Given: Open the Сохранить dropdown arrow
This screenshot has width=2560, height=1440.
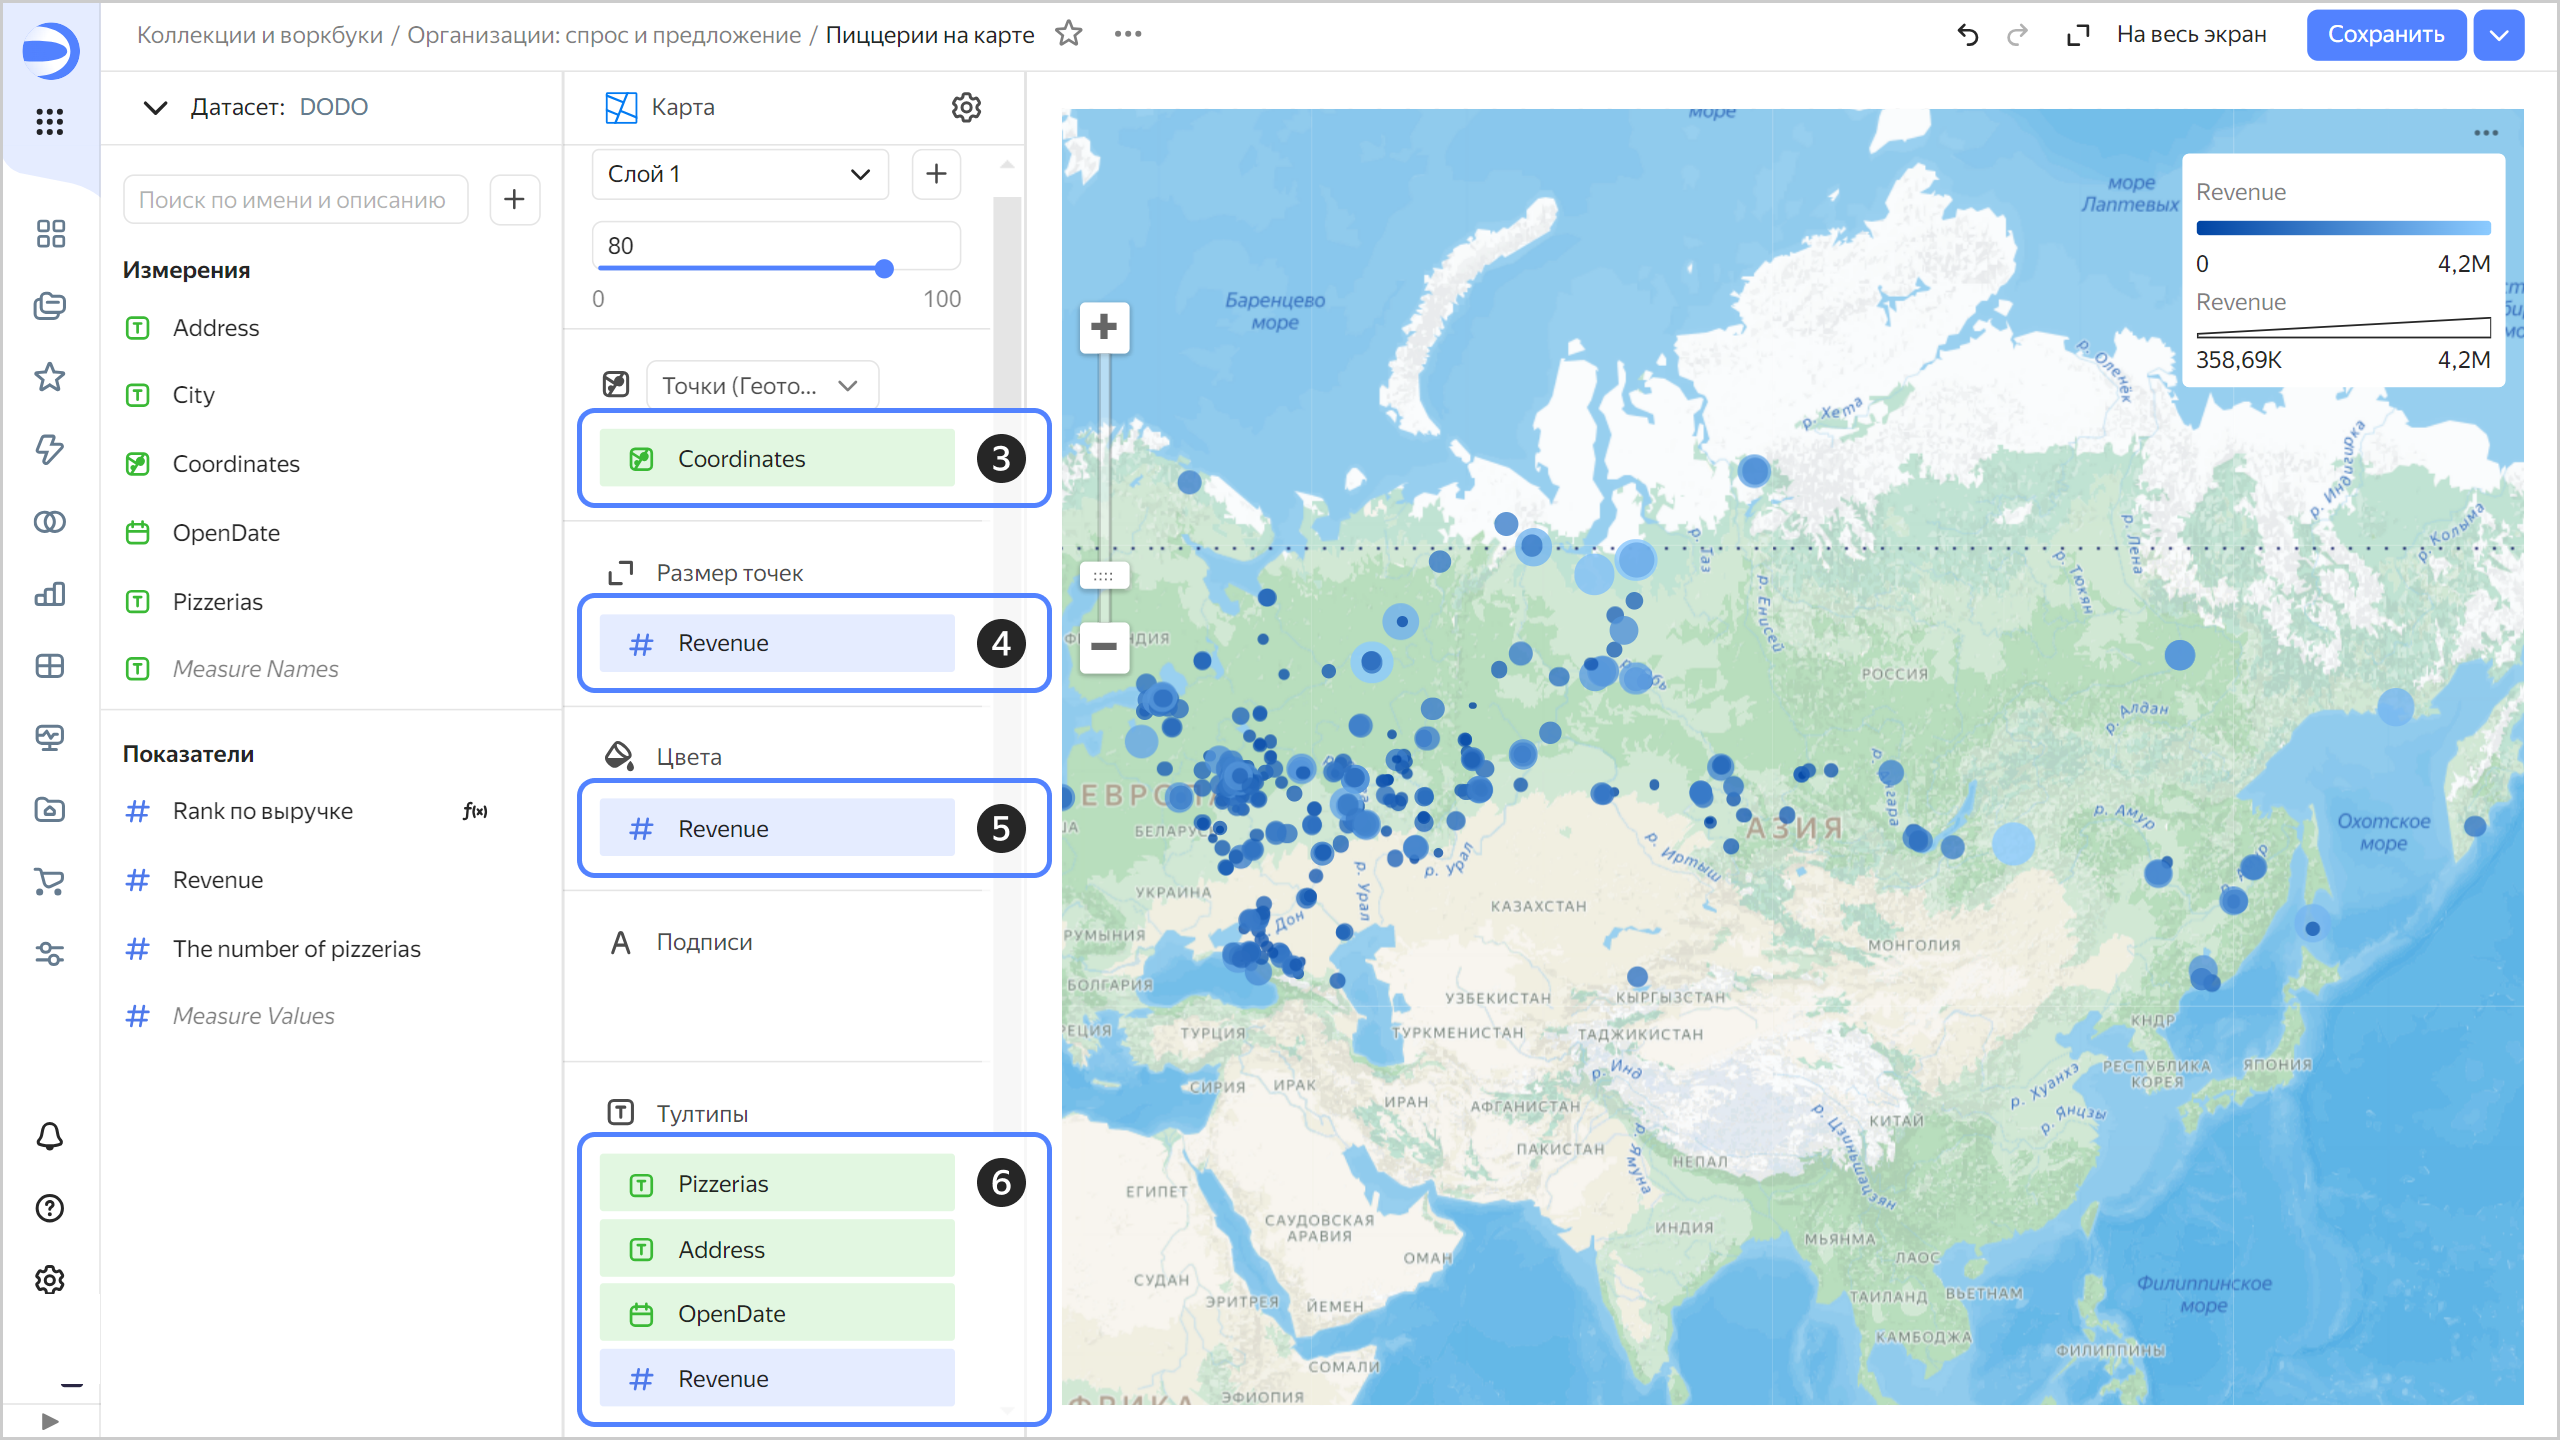Looking at the screenshot, I should pos(2498,35).
